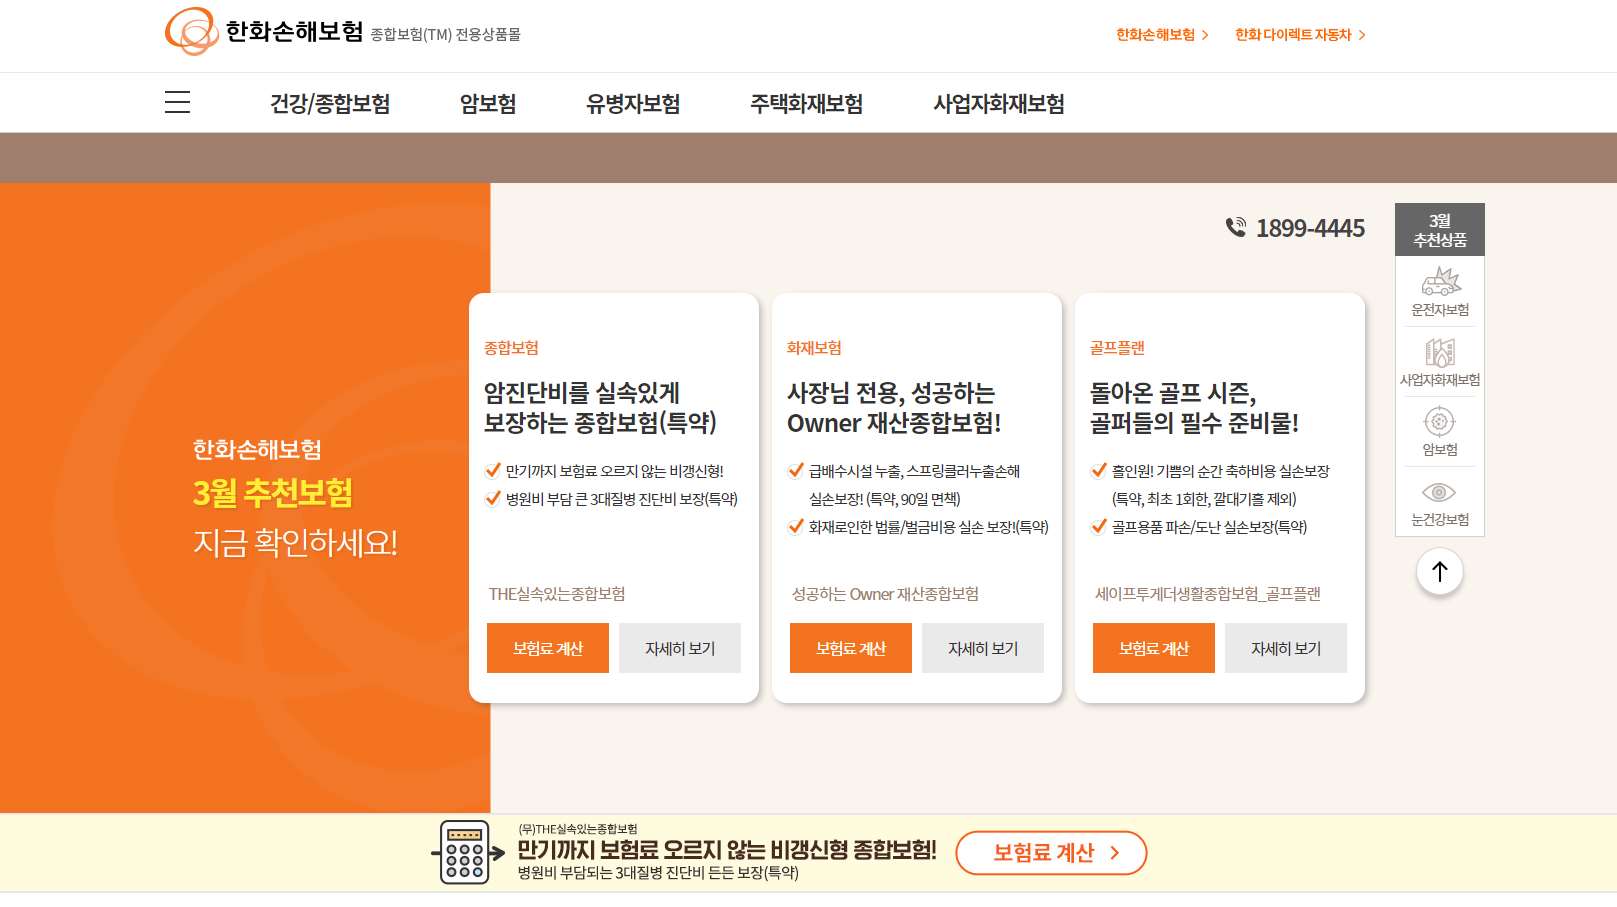Viewport: 1617px width, 907px height.
Task: Click the 성공하는 Owner 재산종합보험 product name
Action: click(885, 594)
